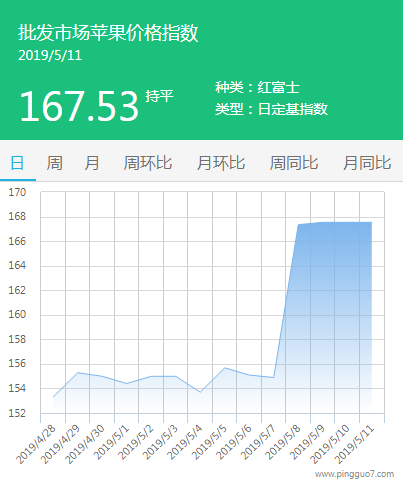Click the chart low point at 2019/5/4
The height and width of the screenshot is (486, 403).
coord(200,392)
